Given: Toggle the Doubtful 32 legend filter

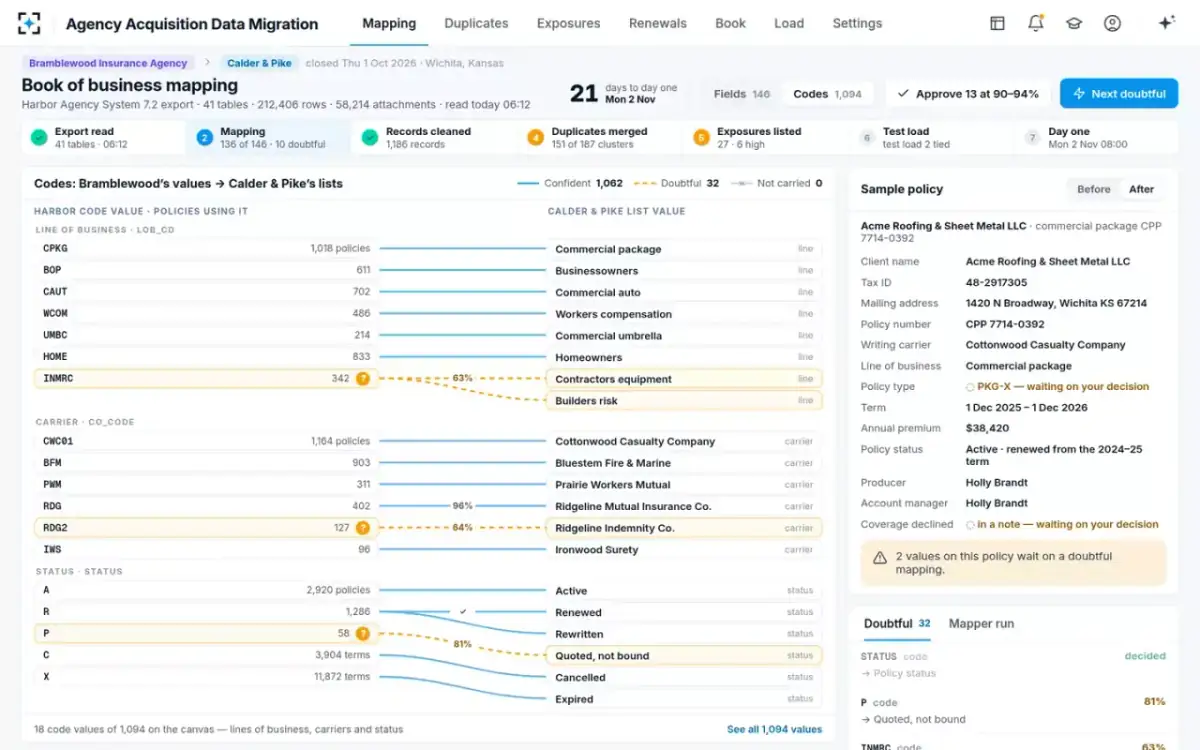Looking at the screenshot, I should coord(676,183).
